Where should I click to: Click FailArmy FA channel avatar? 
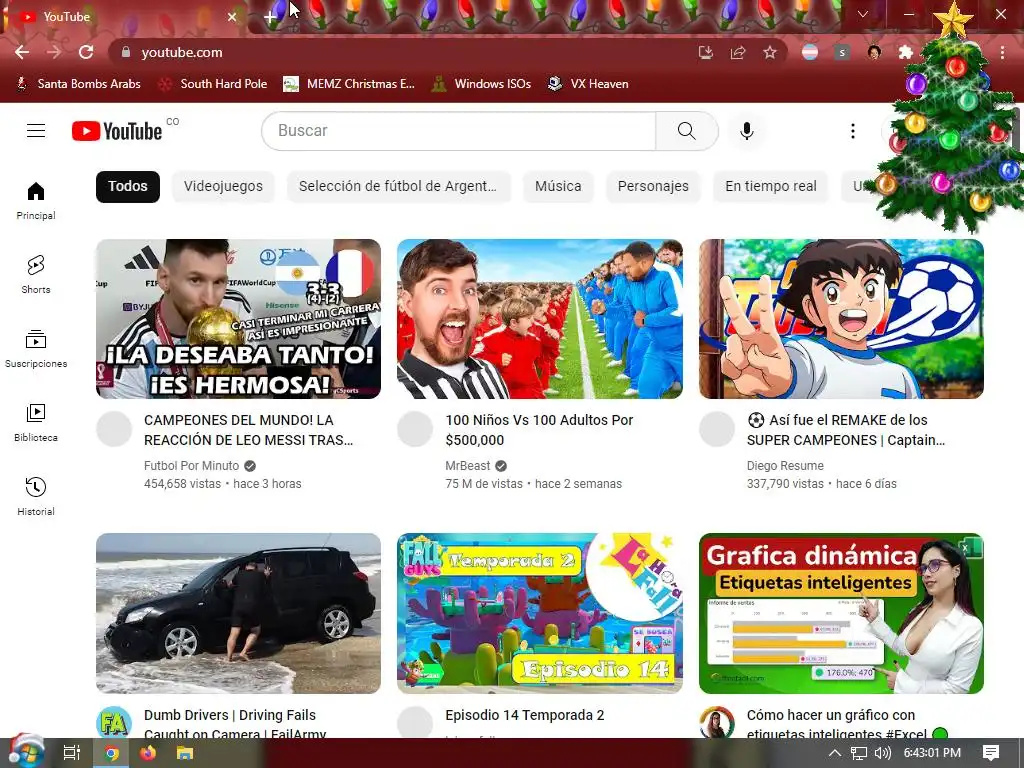tap(114, 723)
